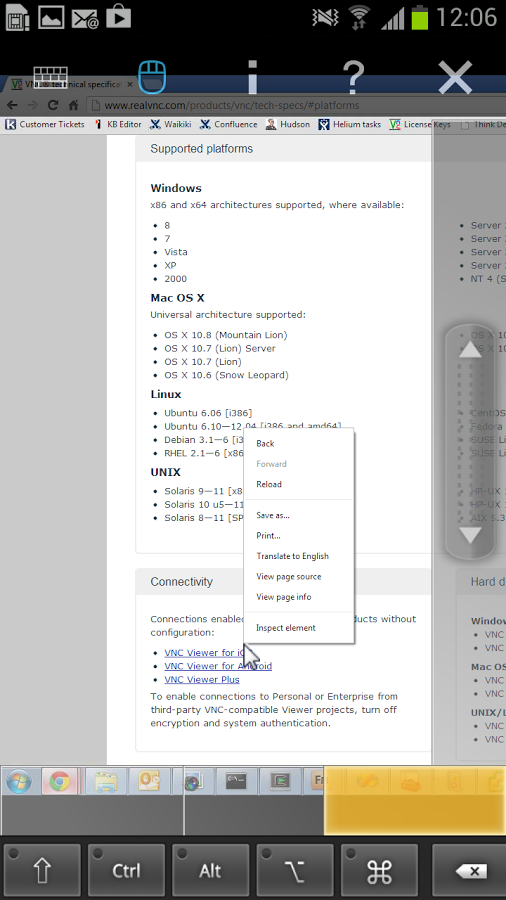This screenshot has height=900, width=506.
Task: Click the 'UNIX' subheading
Action: click(x=165, y=472)
